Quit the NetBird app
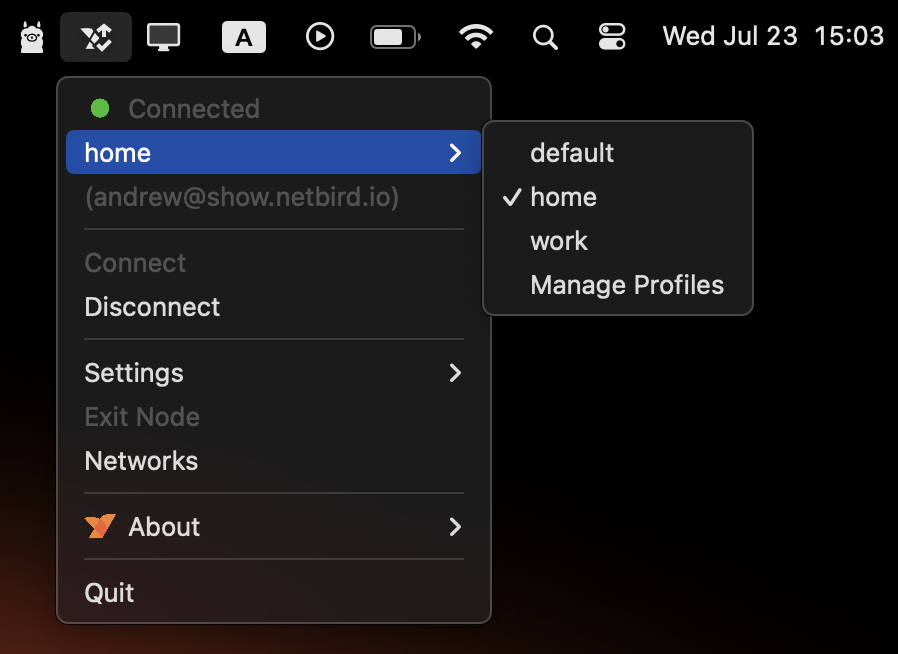 click(x=108, y=592)
